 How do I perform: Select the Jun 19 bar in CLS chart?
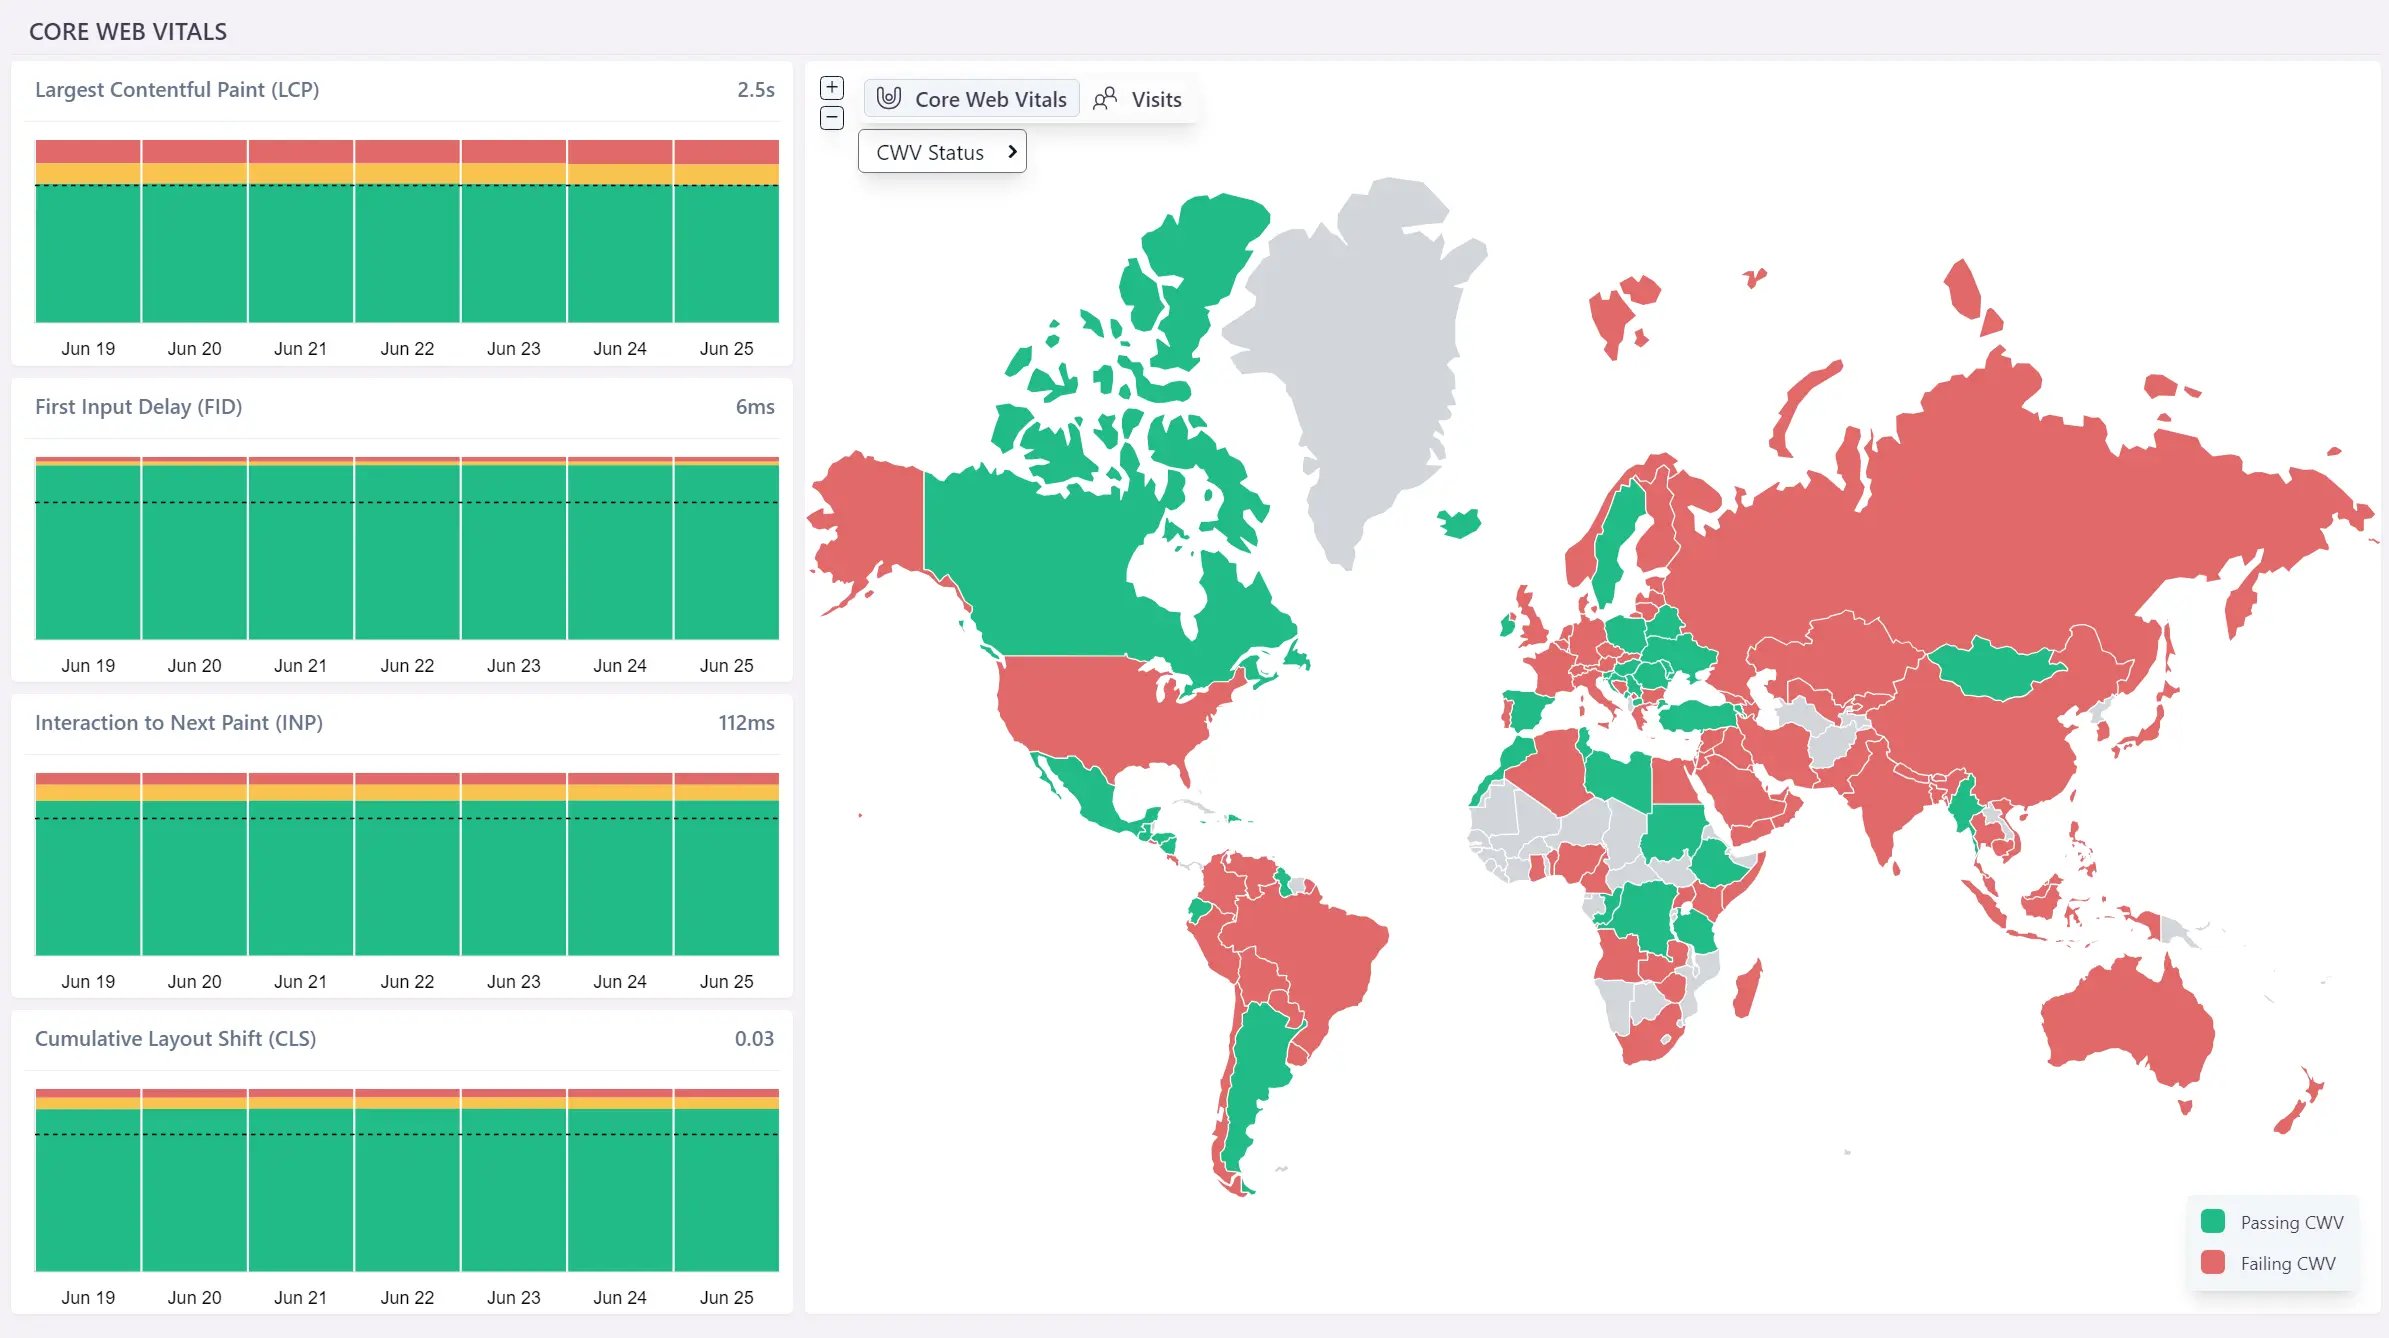pyautogui.click(x=88, y=1180)
